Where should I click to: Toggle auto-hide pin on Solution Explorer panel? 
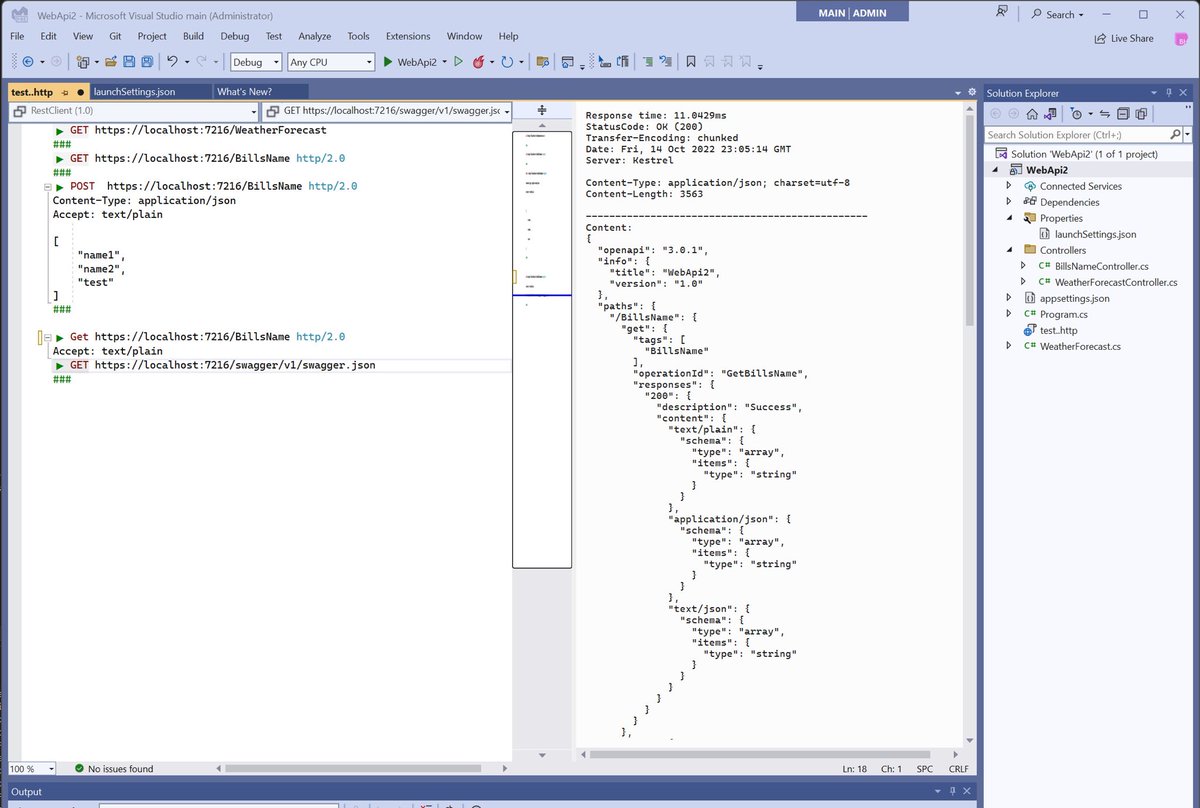click(x=1168, y=92)
